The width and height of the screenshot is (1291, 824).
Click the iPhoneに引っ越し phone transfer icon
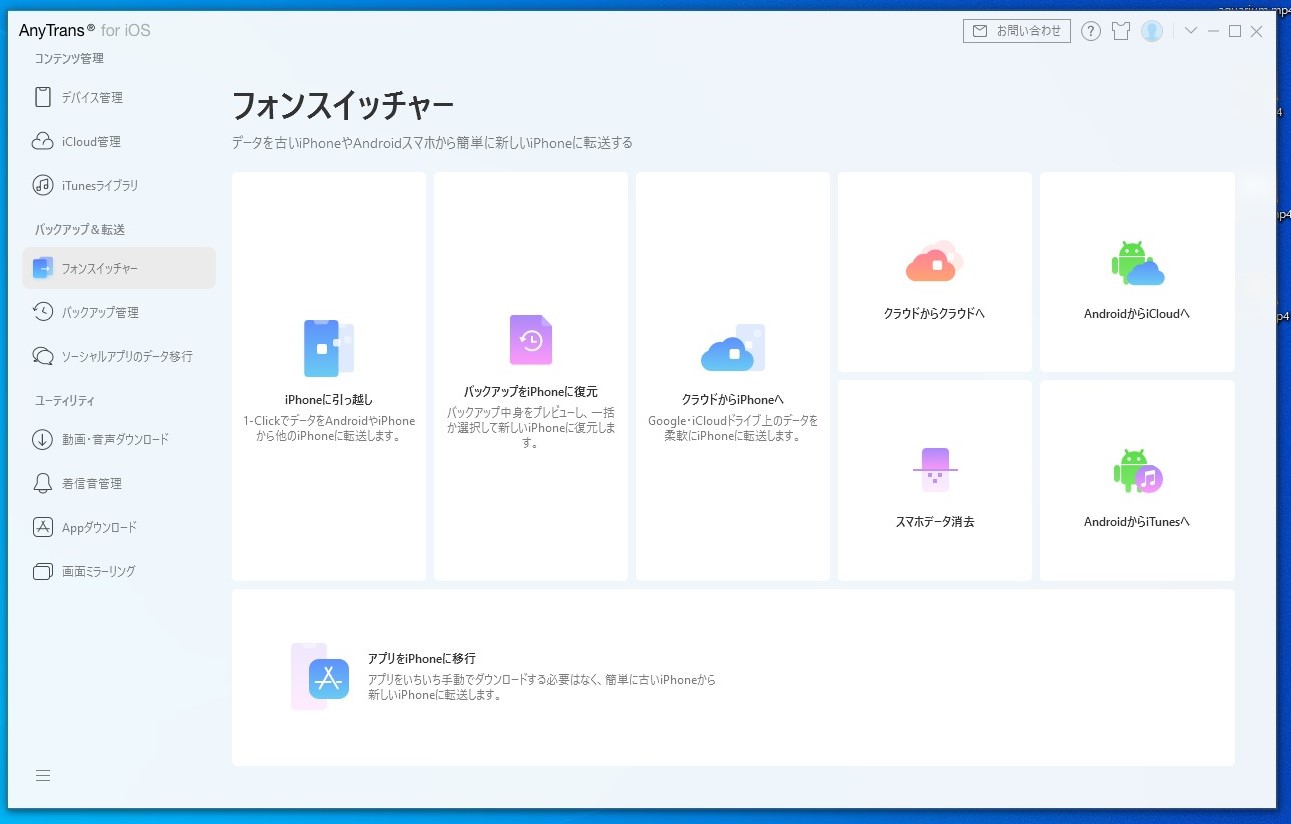[x=328, y=348]
